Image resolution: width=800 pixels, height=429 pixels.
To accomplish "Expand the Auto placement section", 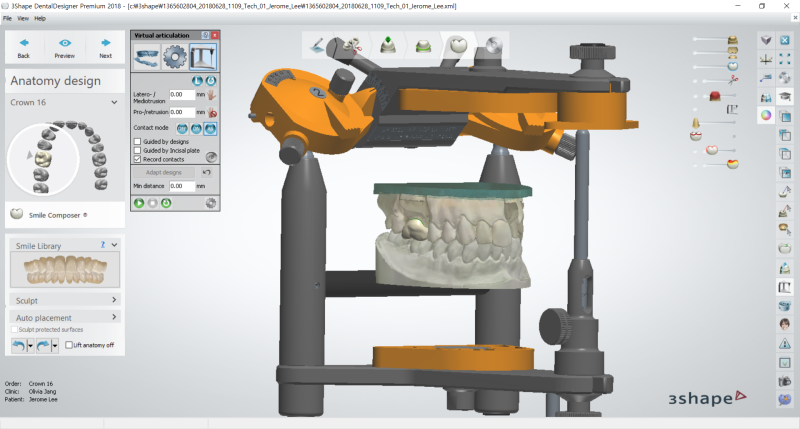I will point(65,317).
